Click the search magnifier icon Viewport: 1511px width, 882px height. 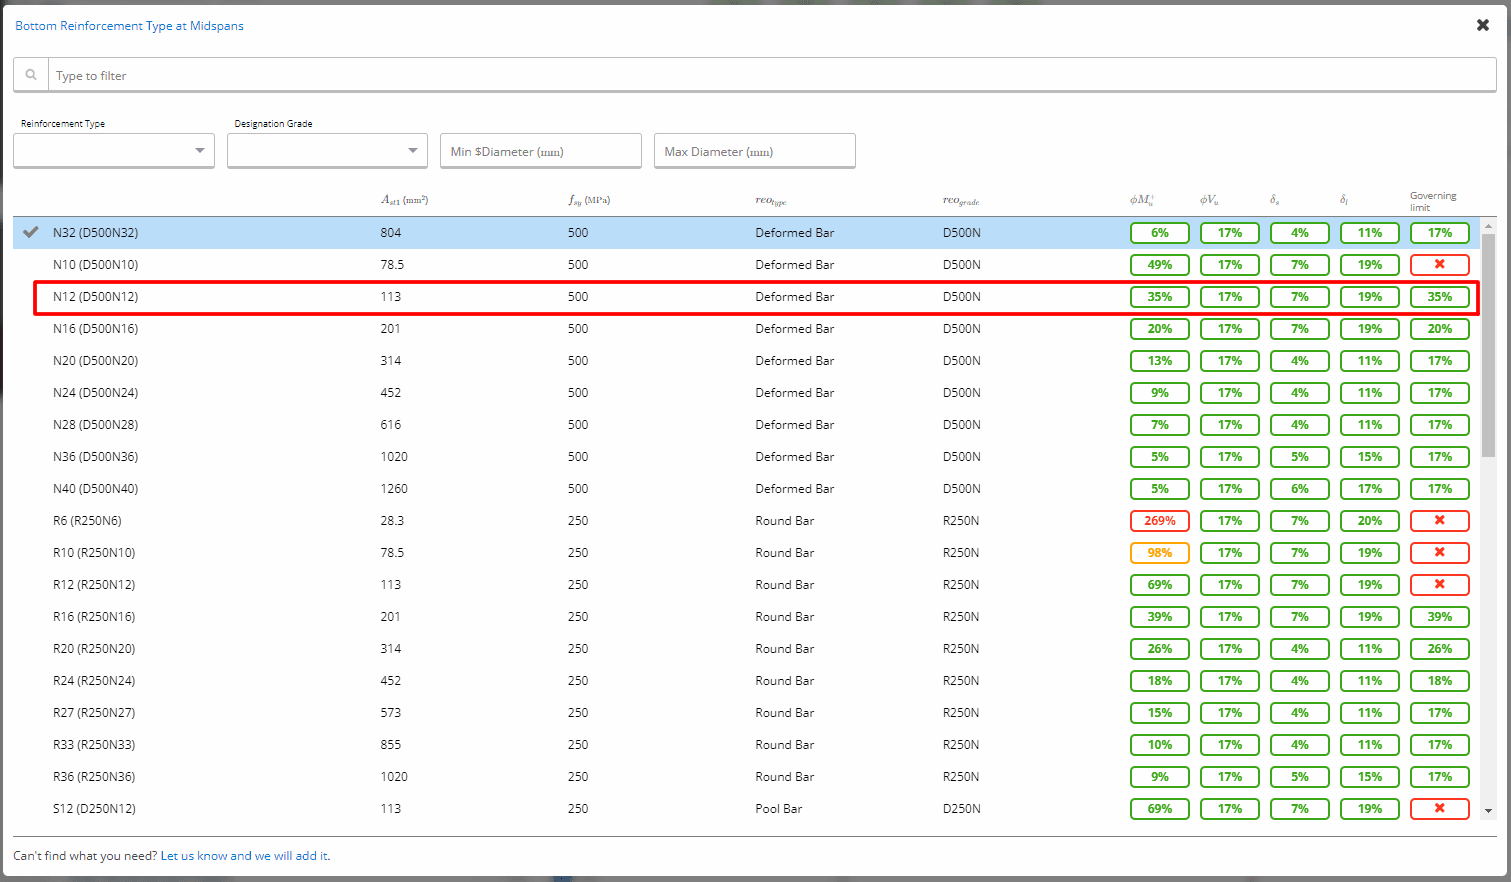coord(31,75)
